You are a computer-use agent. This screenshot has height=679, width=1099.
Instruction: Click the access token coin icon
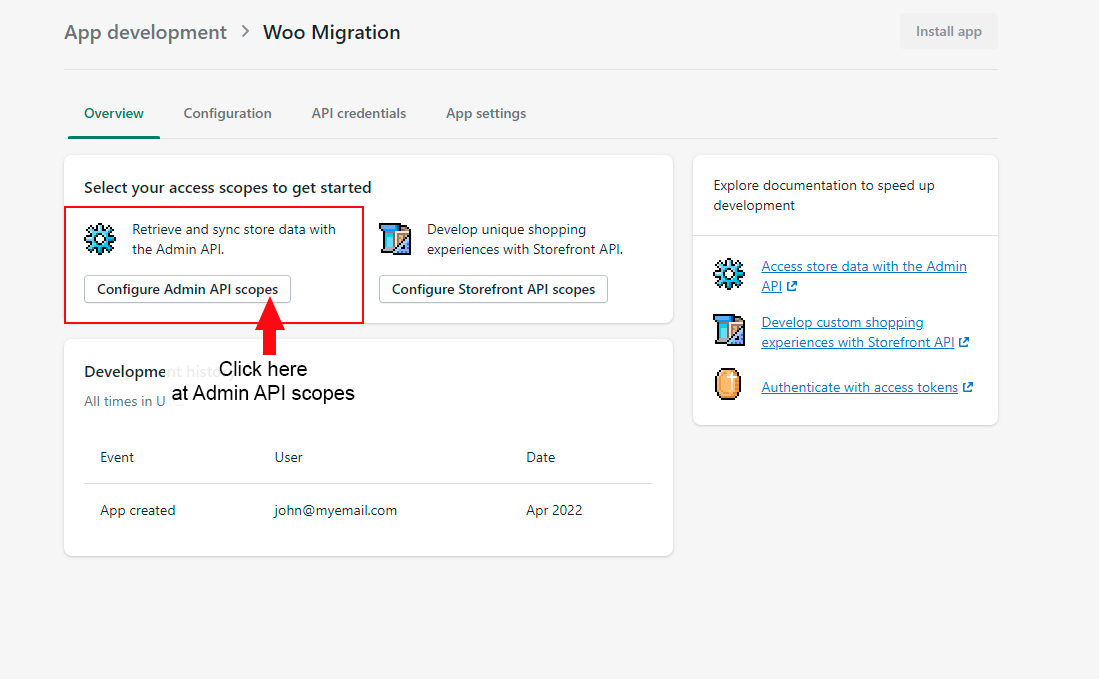point(729,384)
